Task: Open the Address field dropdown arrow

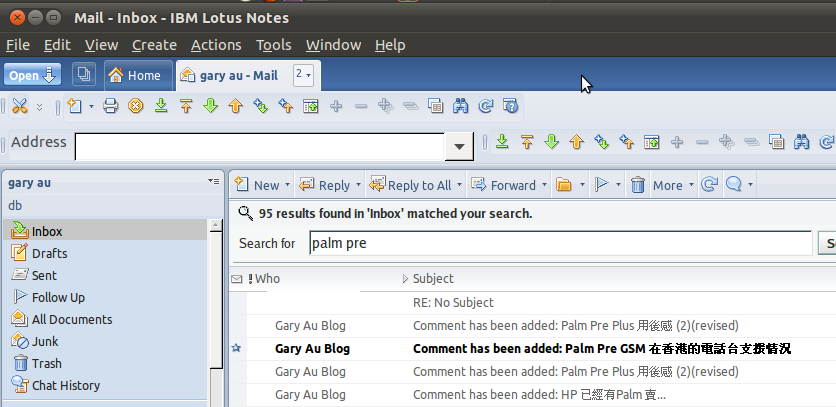Action: tap(459, 147)
